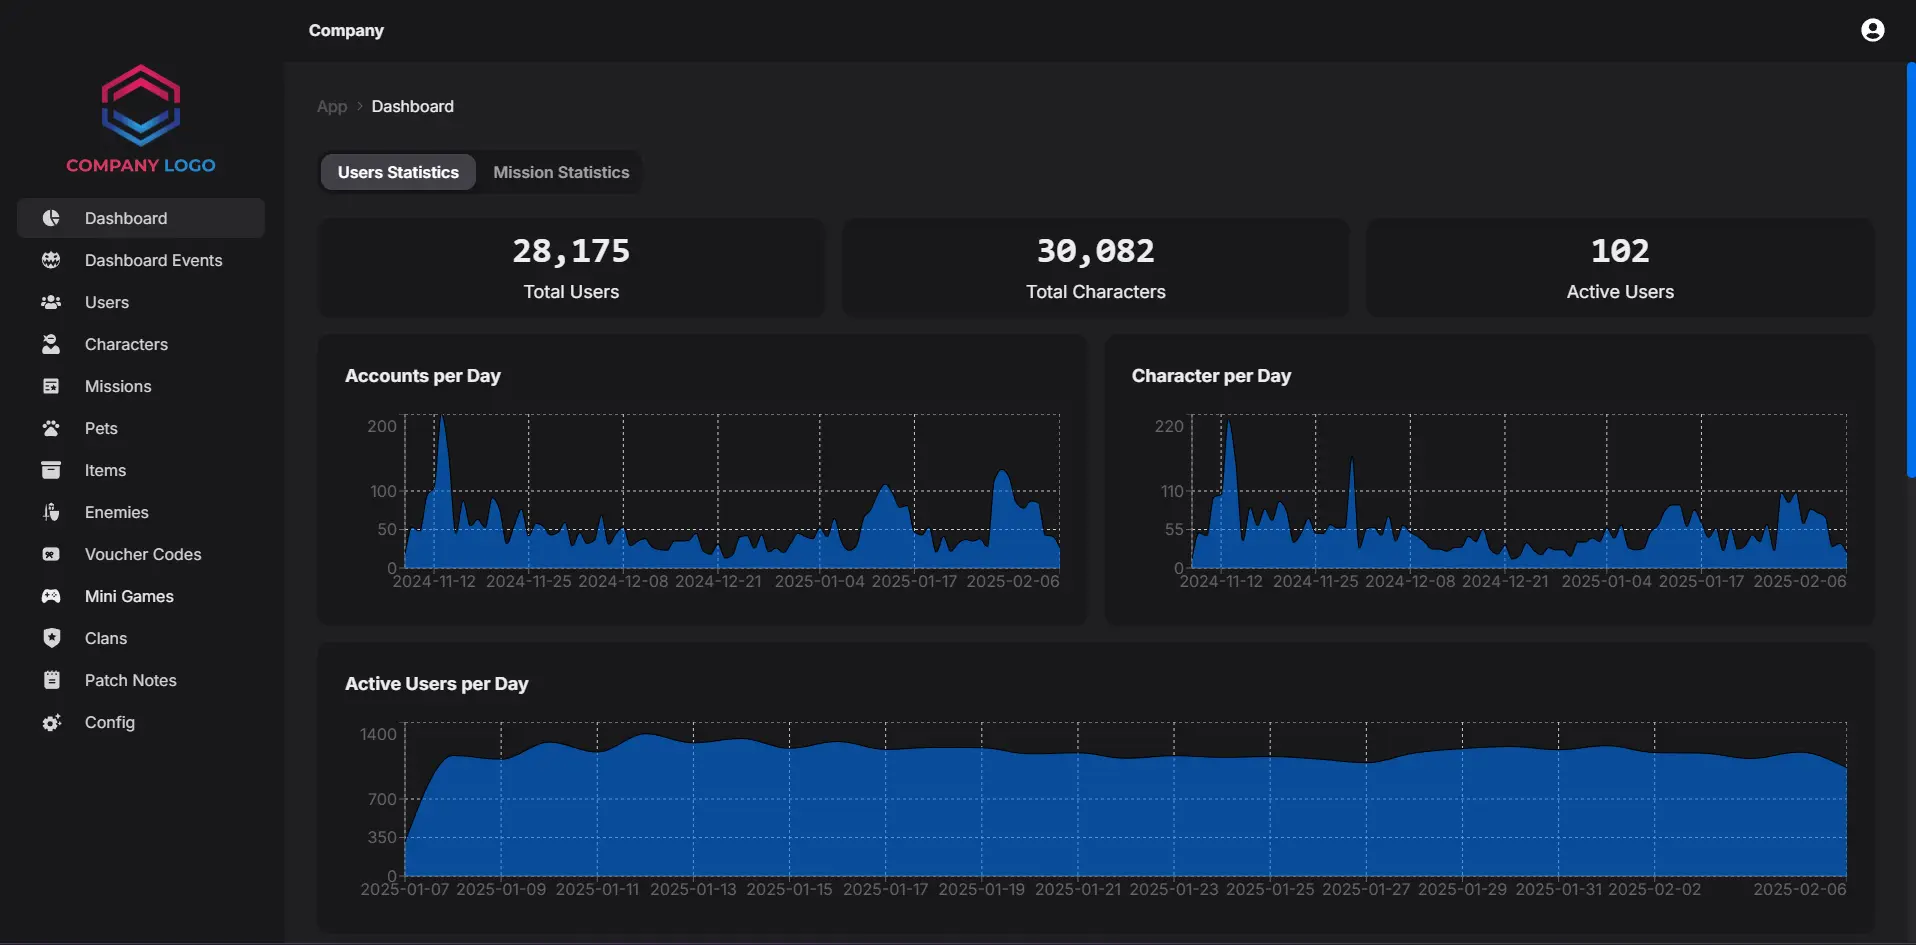Click the Clans shield icon
The height and width of the screenshot is (945, 1916).
pyautogui.click(x=51, y=638)
